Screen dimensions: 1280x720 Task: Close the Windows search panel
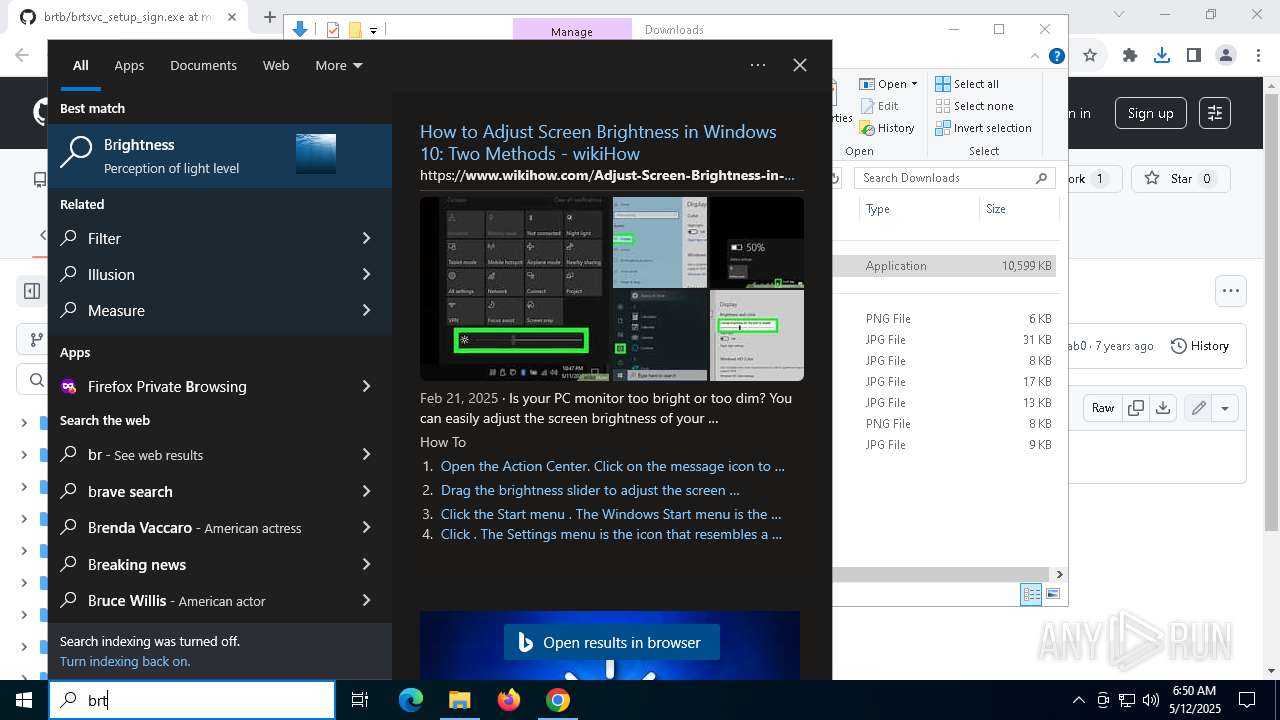coord(799,65)
